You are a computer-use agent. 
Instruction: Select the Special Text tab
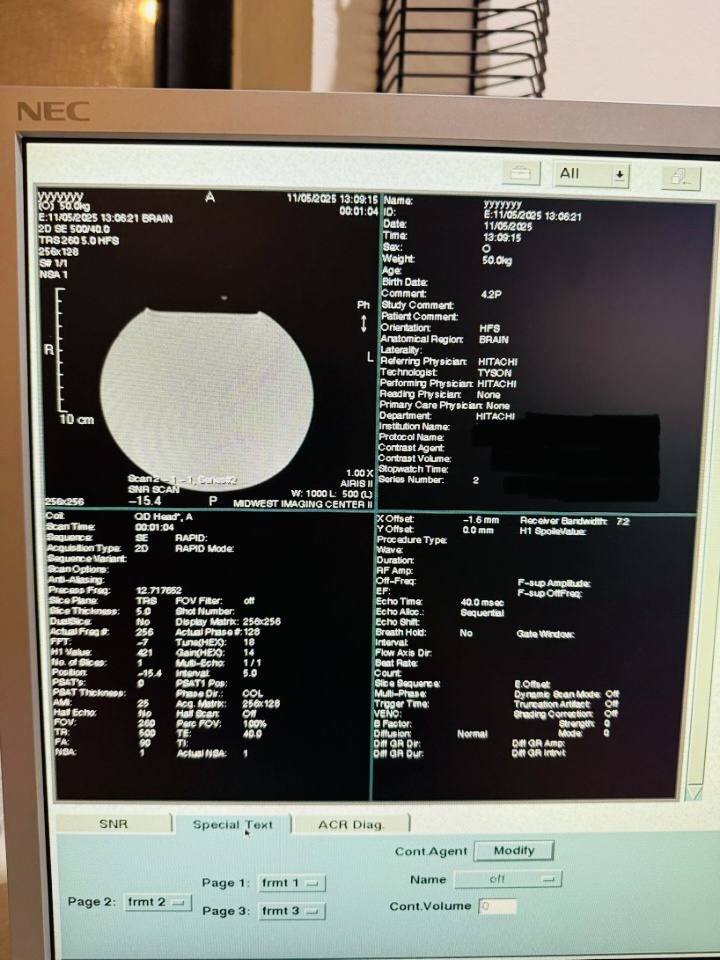[232, 824]
